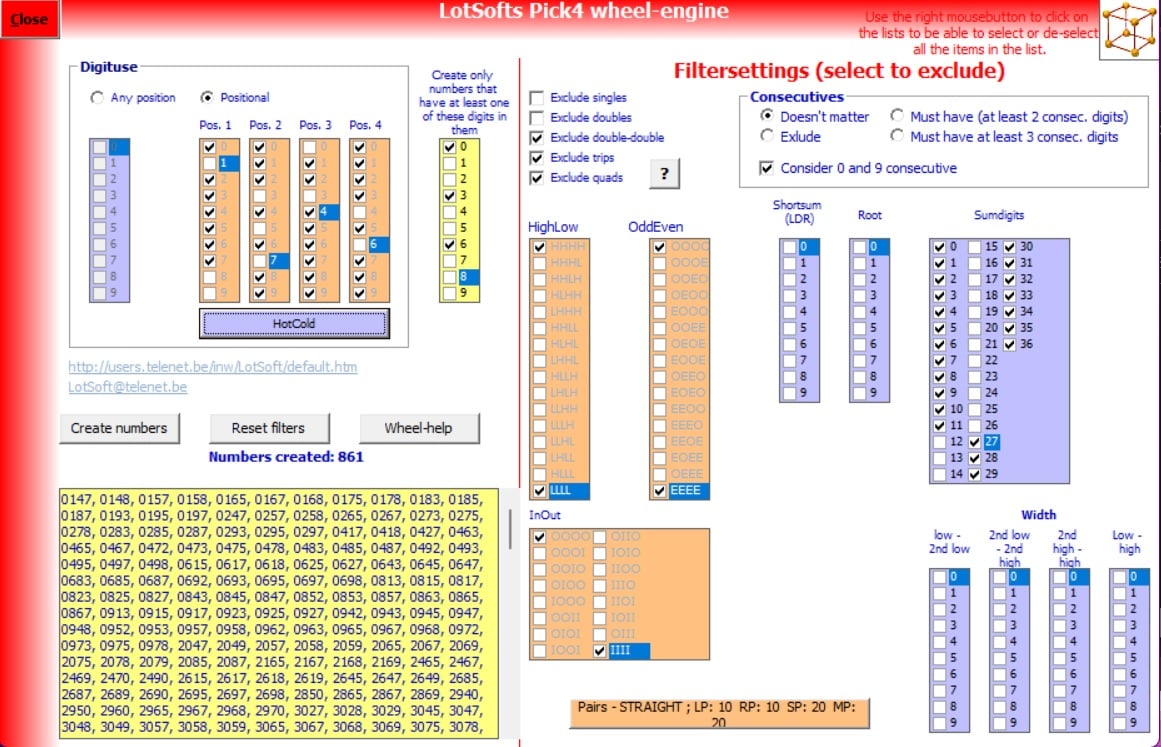Screen dimensions: 1161x747
Task: Uncheck Exclude trips
Action: tap(537, 158)
